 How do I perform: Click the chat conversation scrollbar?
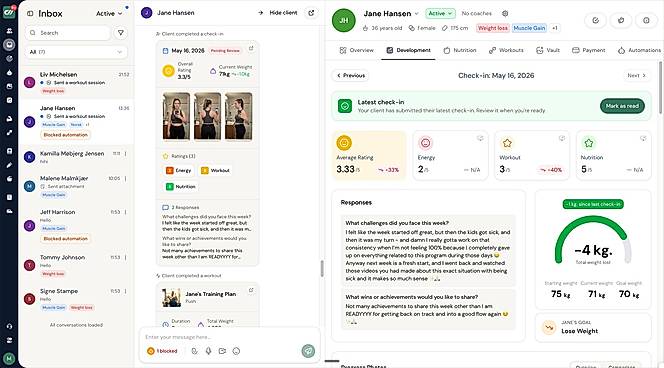[322, 268]
